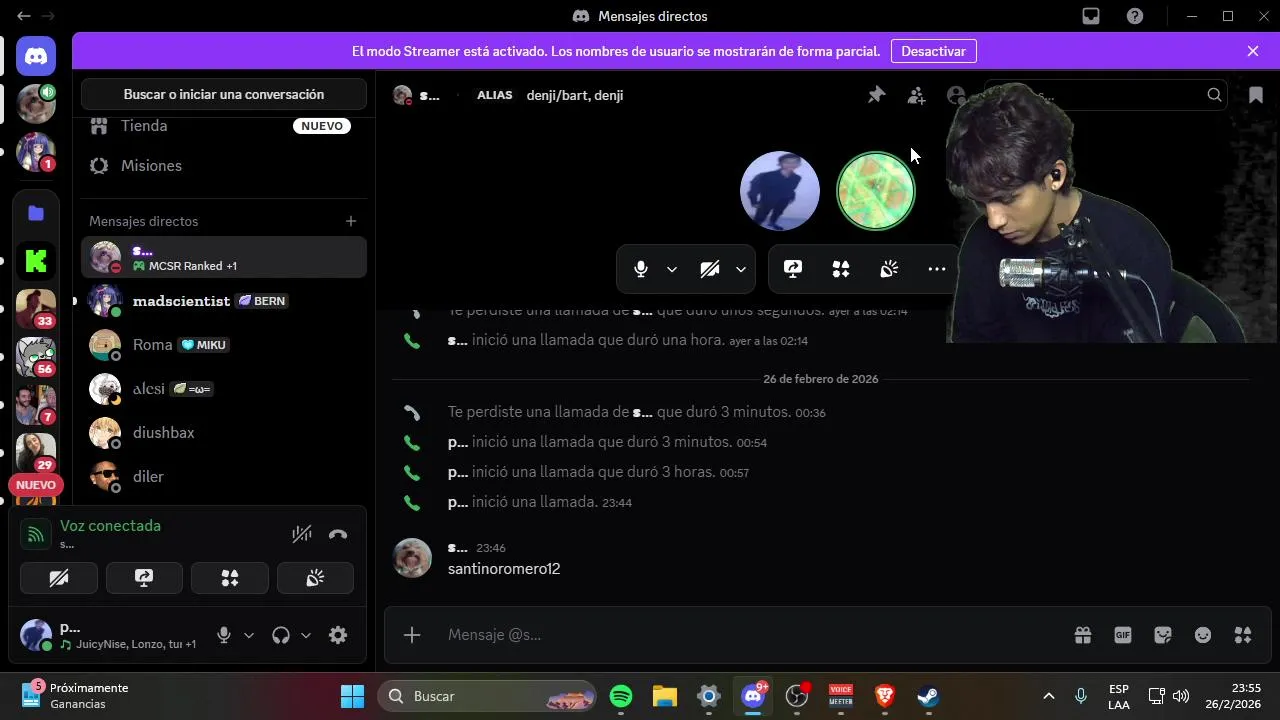Screen dimensions: 1280x720
Task: Expand output device options in user panel
Action: coord(306,635)
